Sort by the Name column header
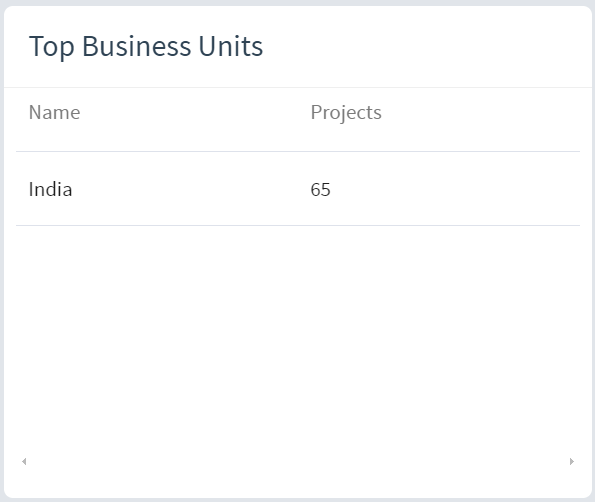This screenshot has height=502, width=595. pos(55,112)
